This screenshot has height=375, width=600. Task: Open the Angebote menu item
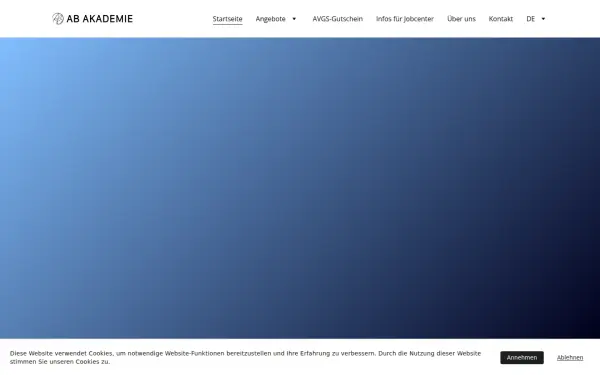[x=271, y=19]
